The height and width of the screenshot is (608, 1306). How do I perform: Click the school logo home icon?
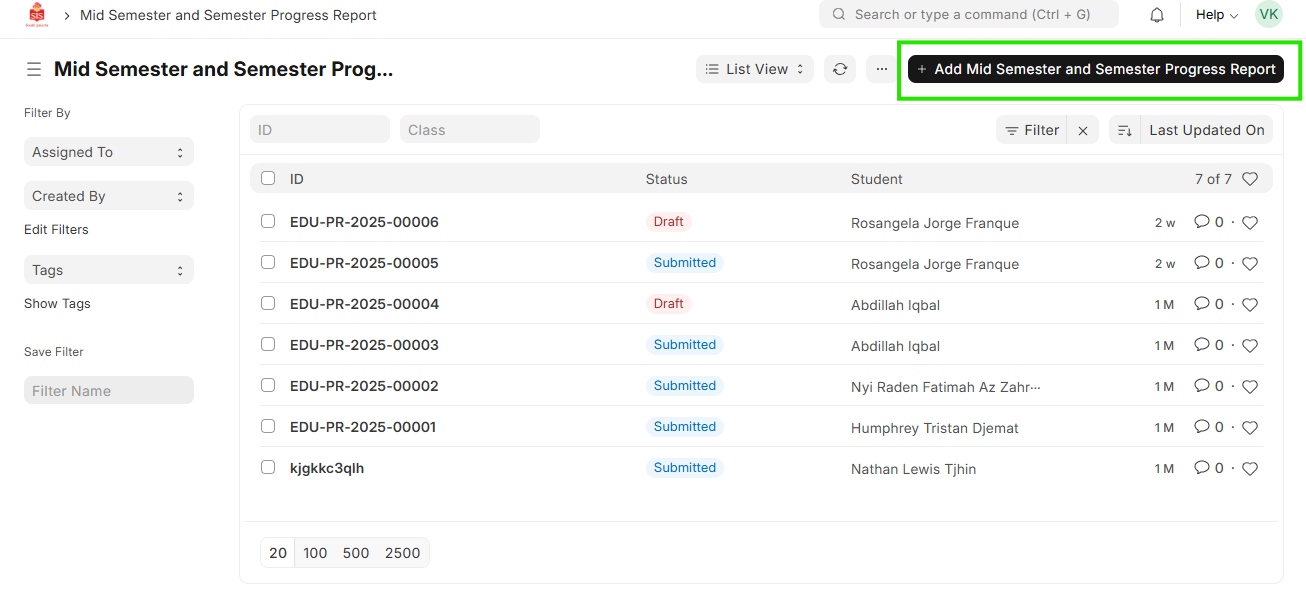coord(37,15)
